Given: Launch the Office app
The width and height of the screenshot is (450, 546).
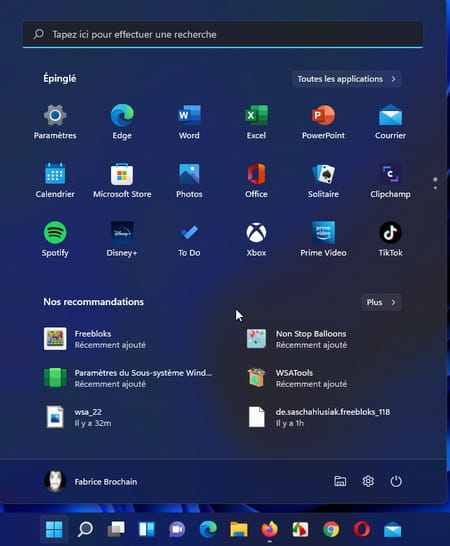Looking at the screenshot, I should (256, 180).
